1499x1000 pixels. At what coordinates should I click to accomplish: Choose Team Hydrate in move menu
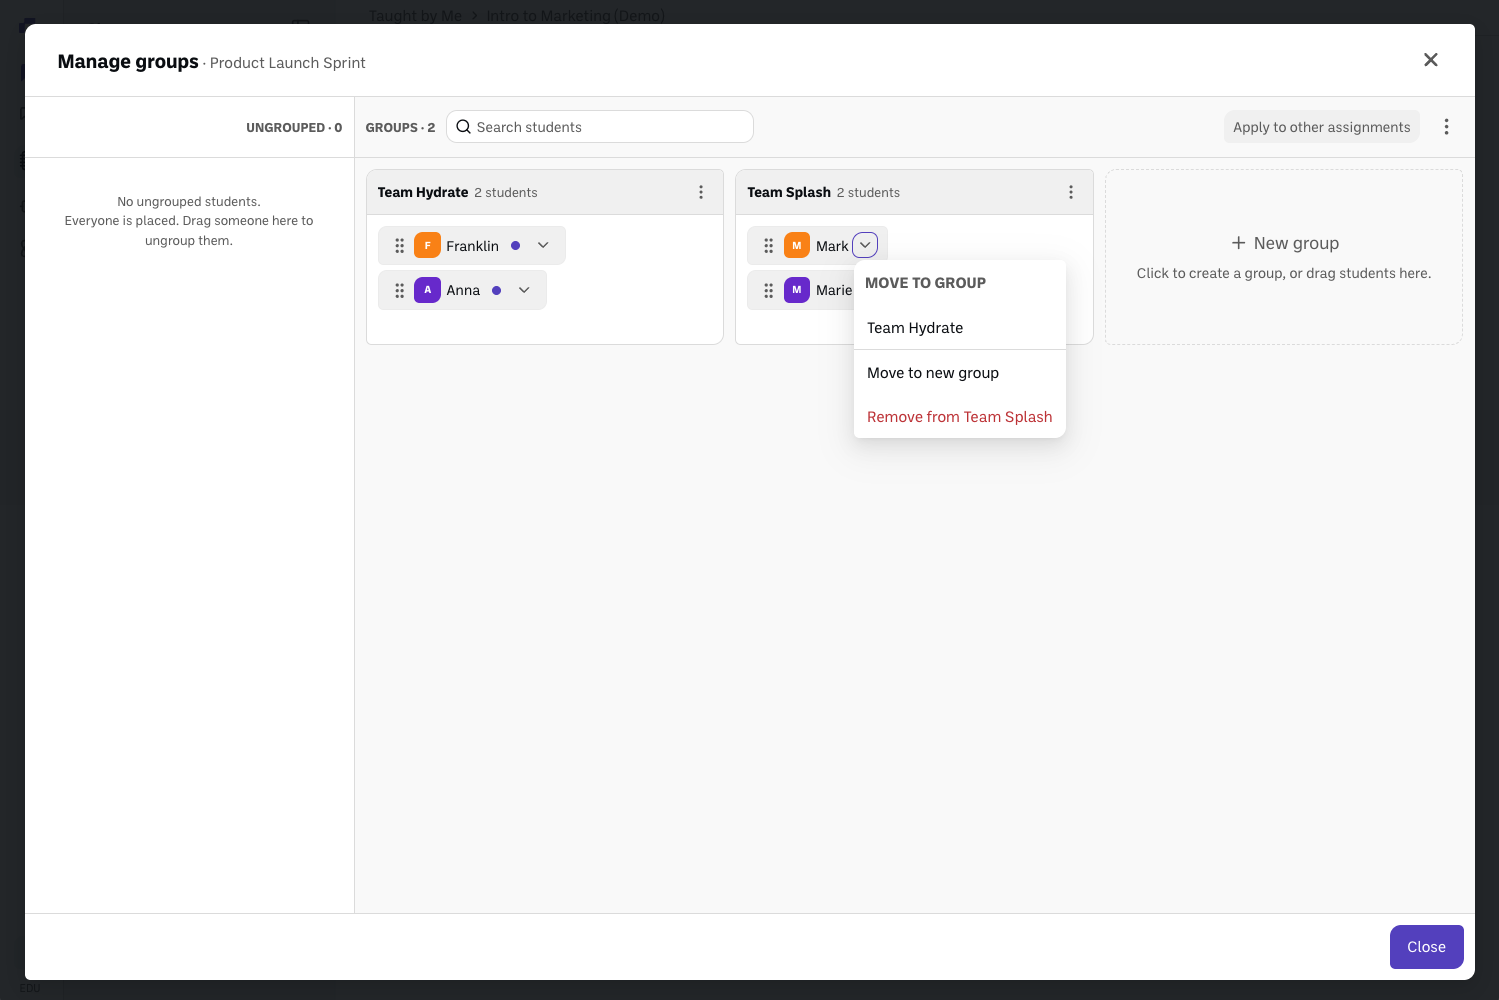coord(959,328)
